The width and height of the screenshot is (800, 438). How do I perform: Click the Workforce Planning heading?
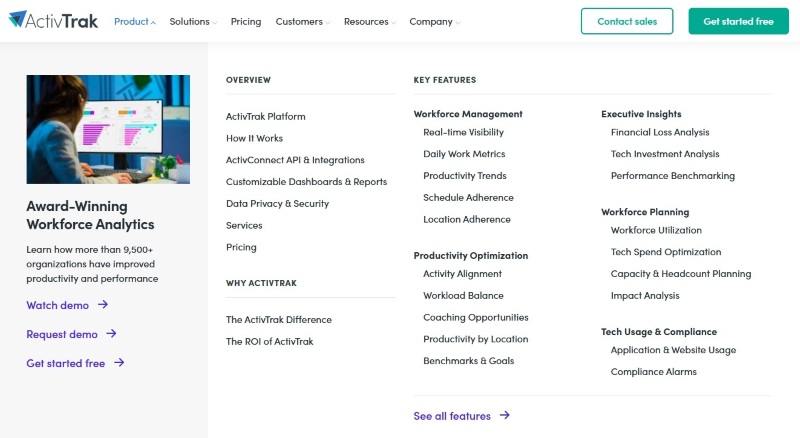click(x=645, y=212)
